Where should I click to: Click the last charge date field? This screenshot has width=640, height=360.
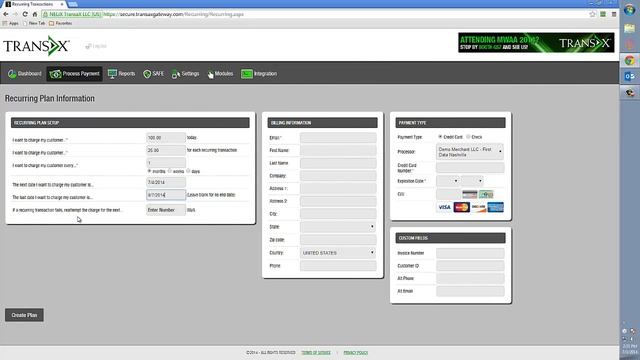[x=166, y=195]
